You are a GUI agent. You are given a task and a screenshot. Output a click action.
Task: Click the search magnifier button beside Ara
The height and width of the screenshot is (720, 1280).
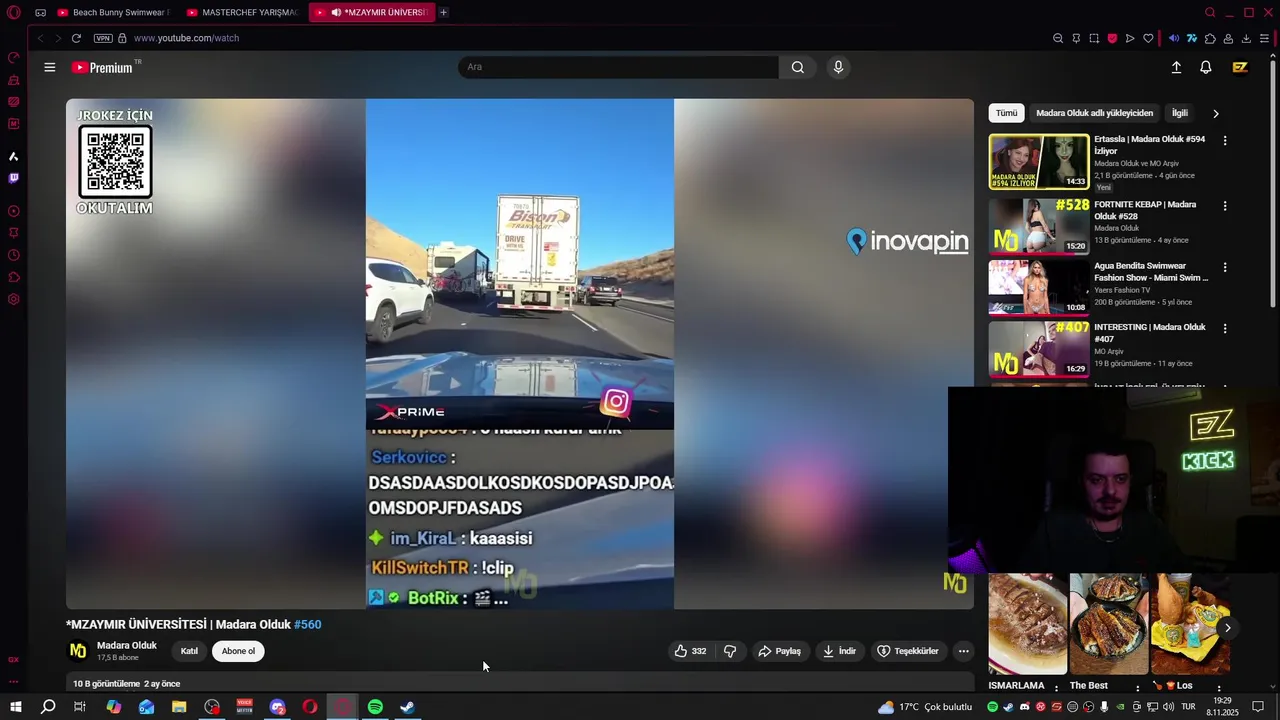pos(797,67)
